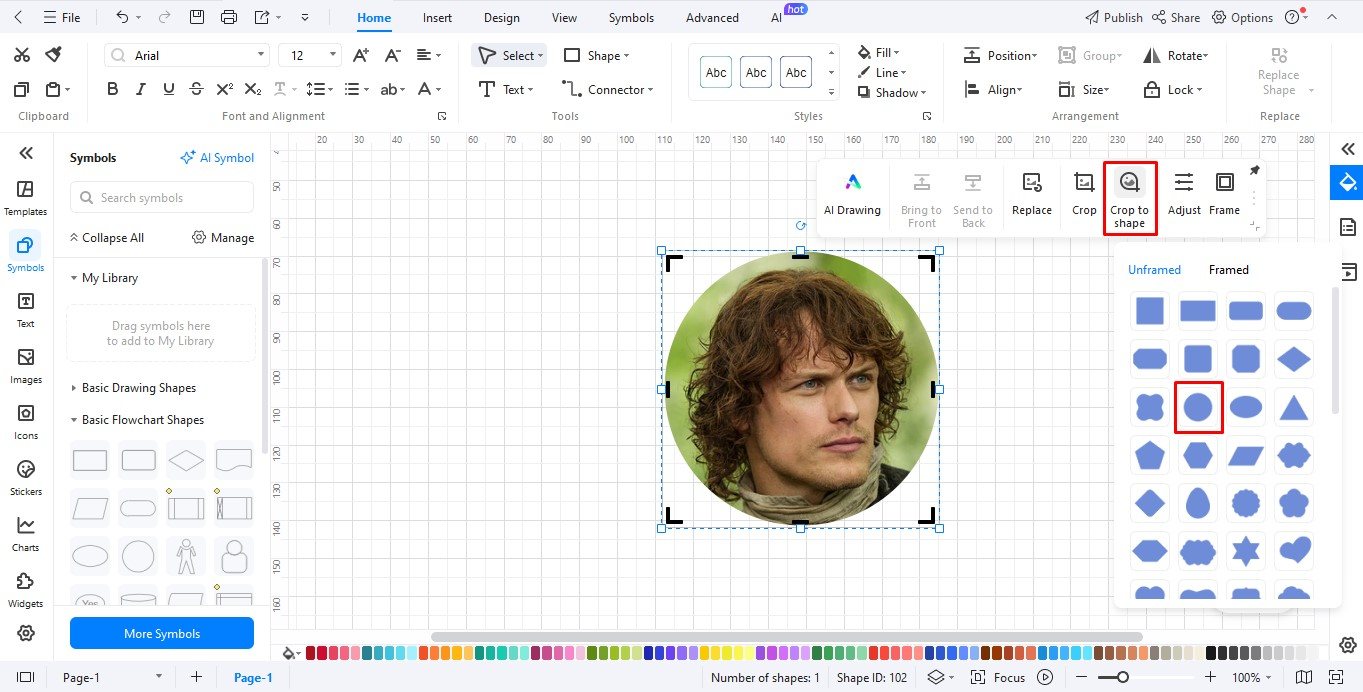
Task: Open the Crop to shape tool
Action: pyautogui.click(x=1129, y=196)
